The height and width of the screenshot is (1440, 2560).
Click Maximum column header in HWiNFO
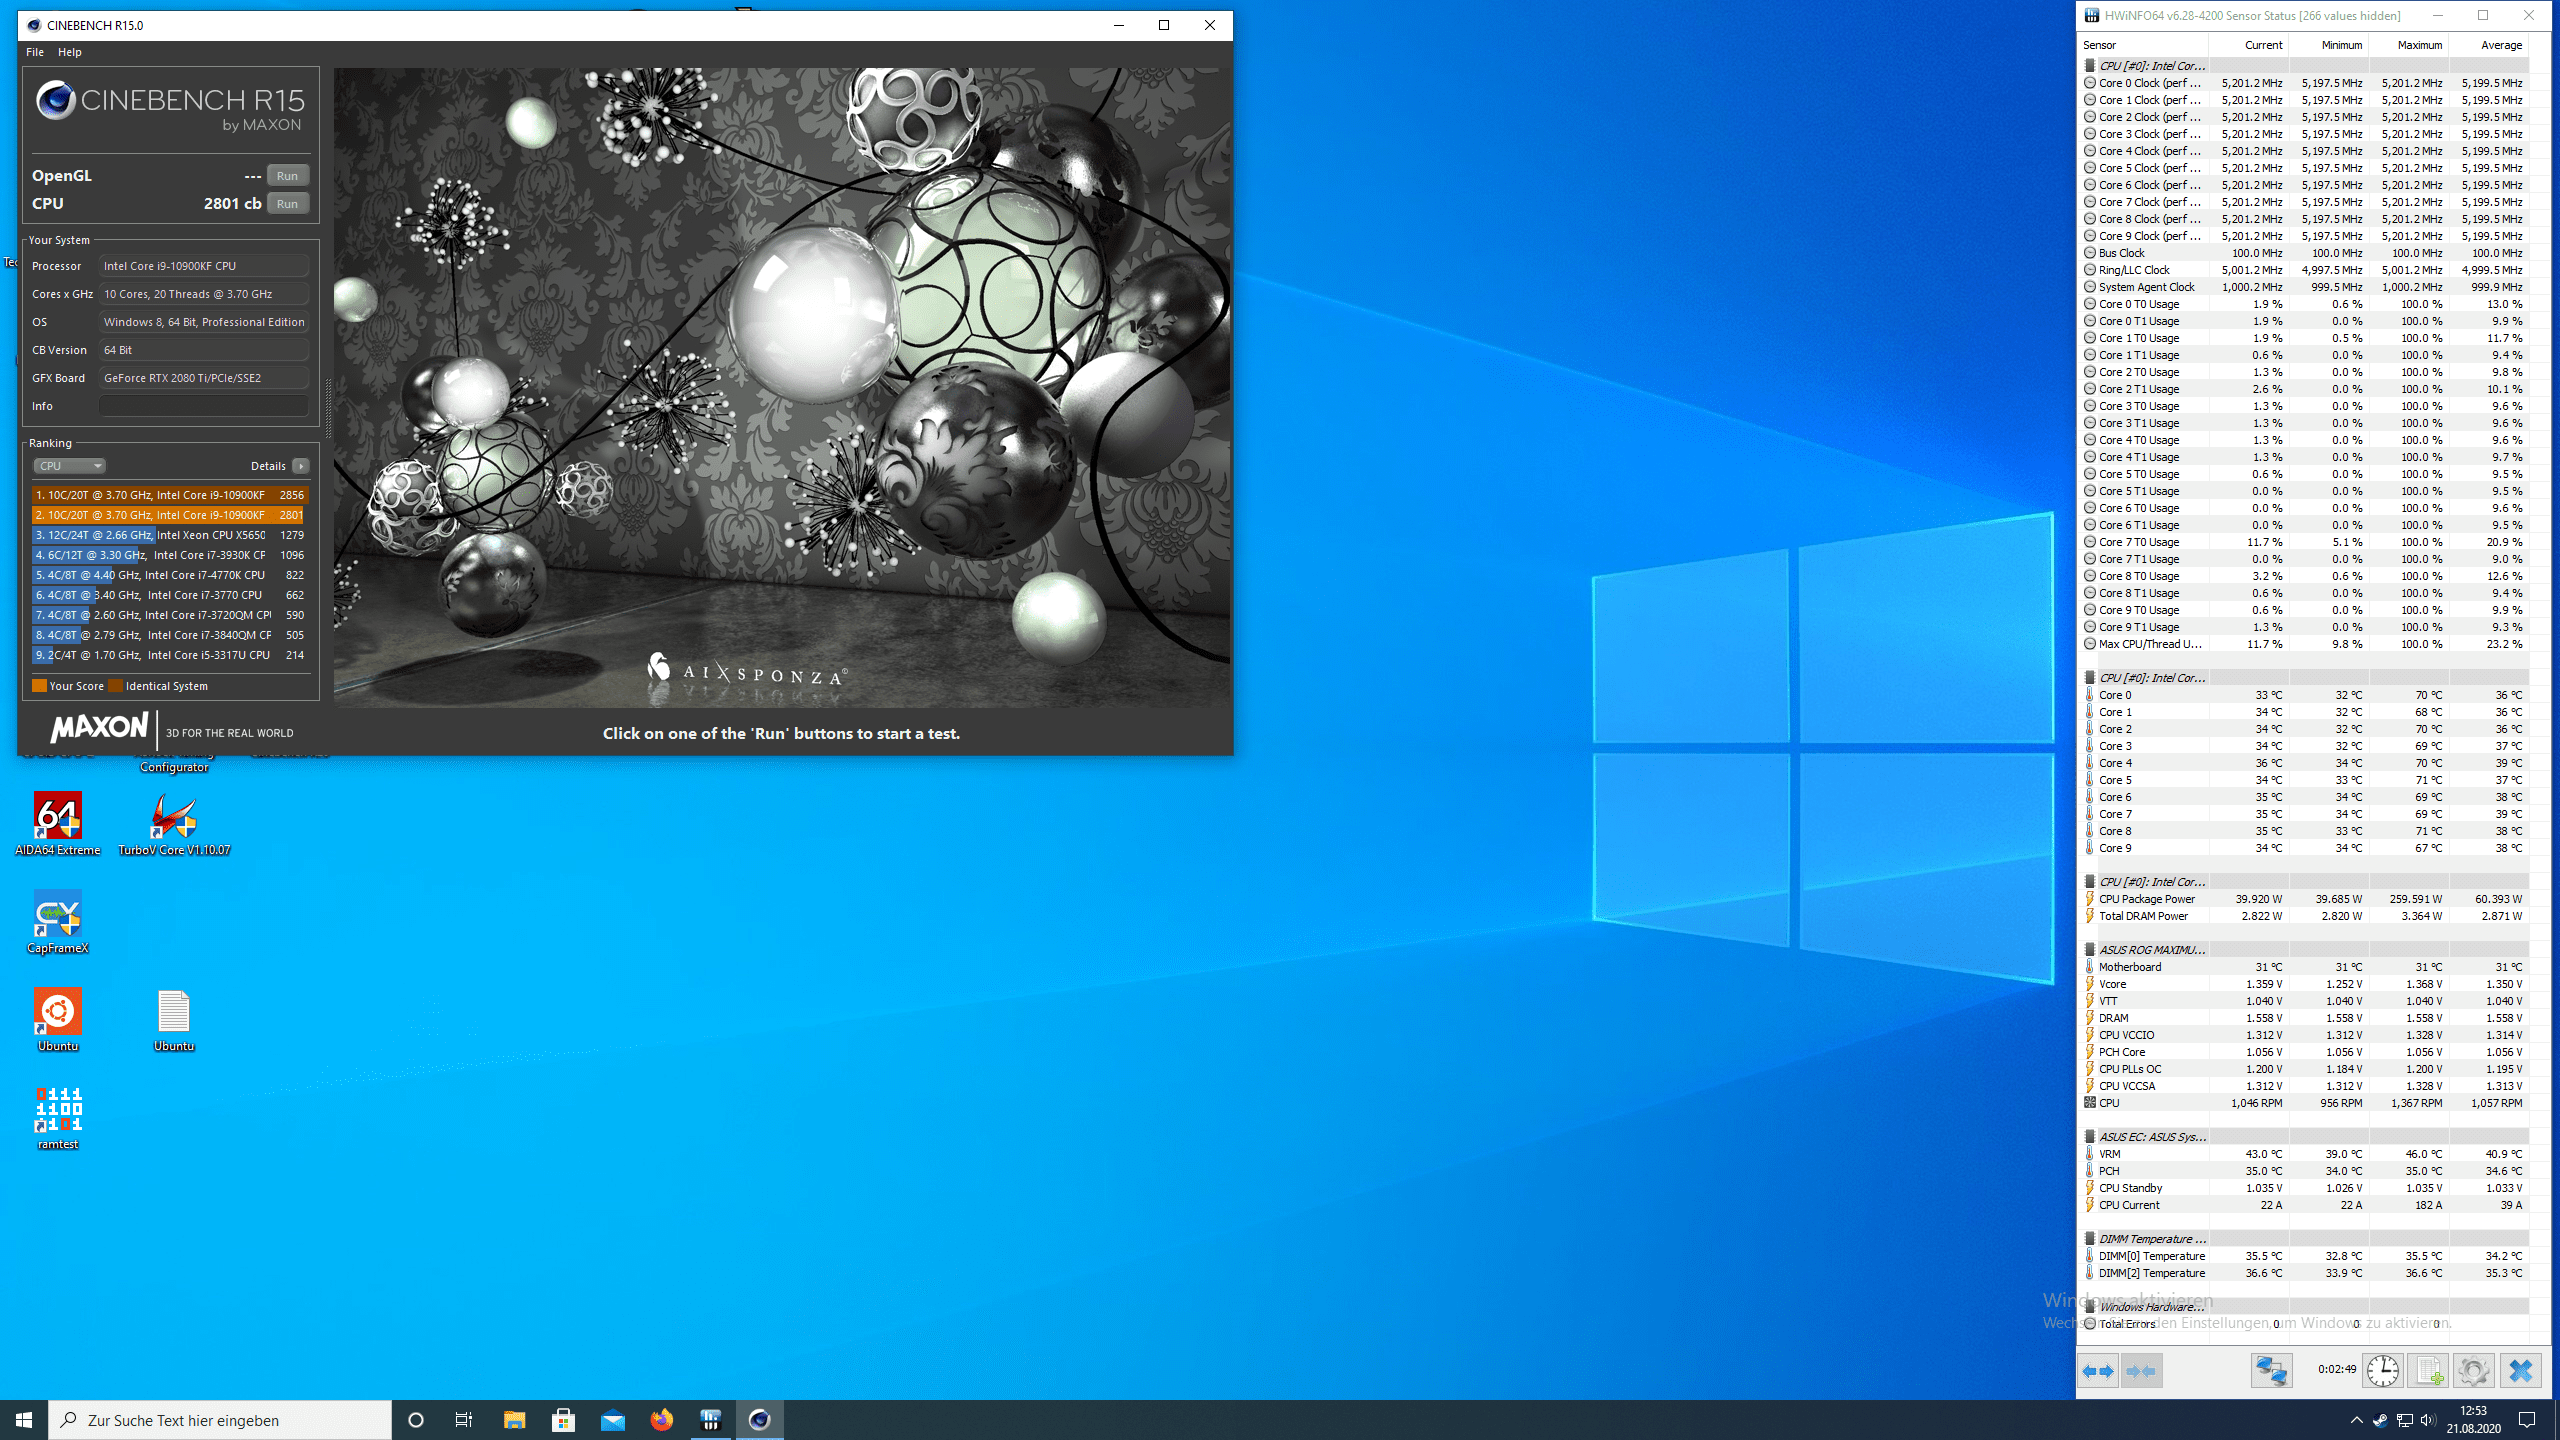(x=2409, y=45)
